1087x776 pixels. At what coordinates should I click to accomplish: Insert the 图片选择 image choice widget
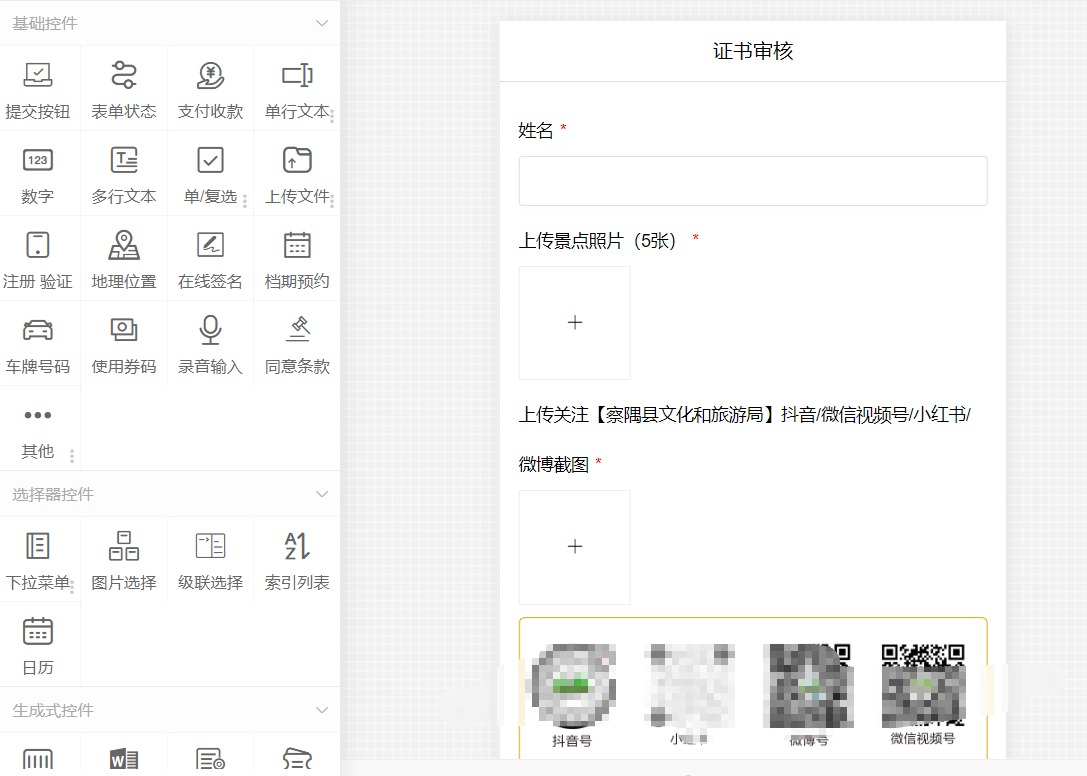(124, 561)
